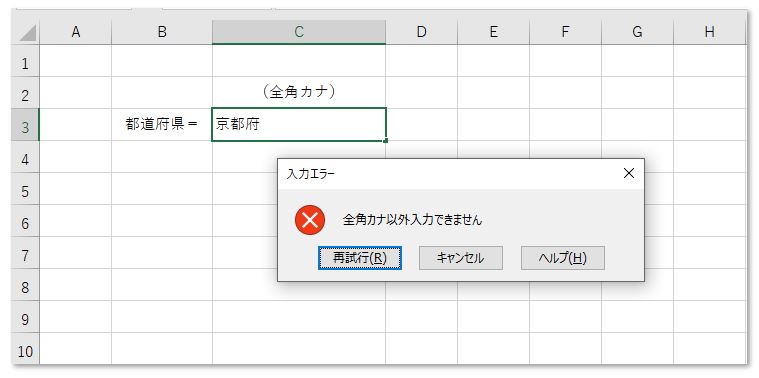
Task: Select row 1 header
Action: point(25,61)
